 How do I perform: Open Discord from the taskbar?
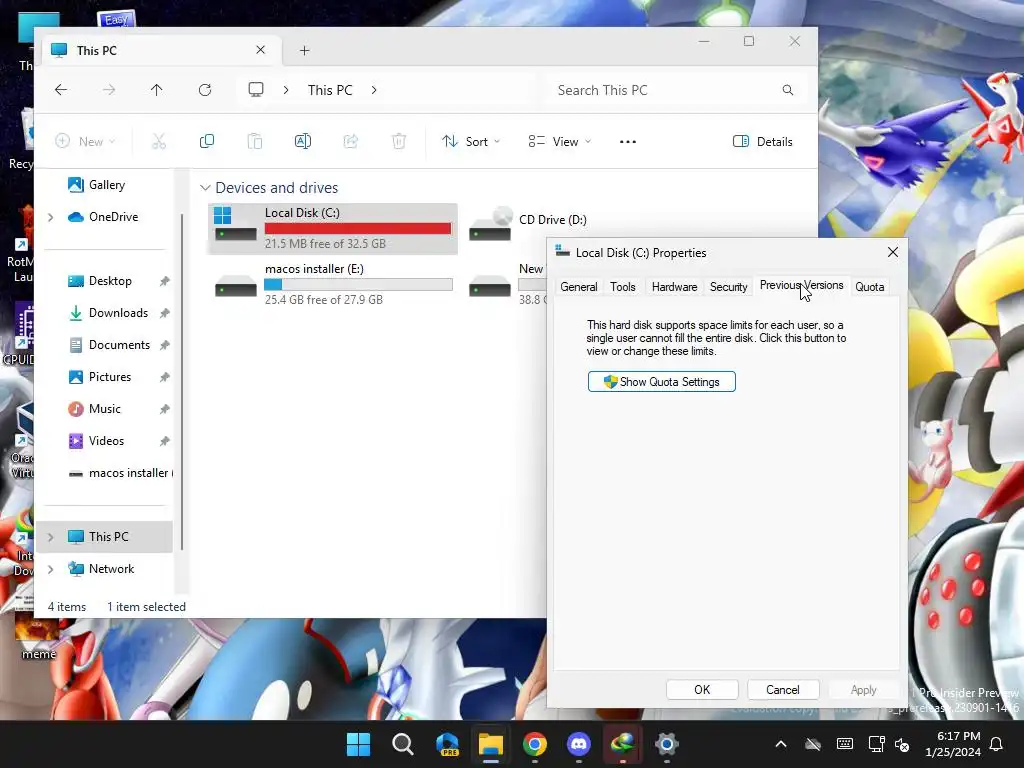(x=579, y=744)
